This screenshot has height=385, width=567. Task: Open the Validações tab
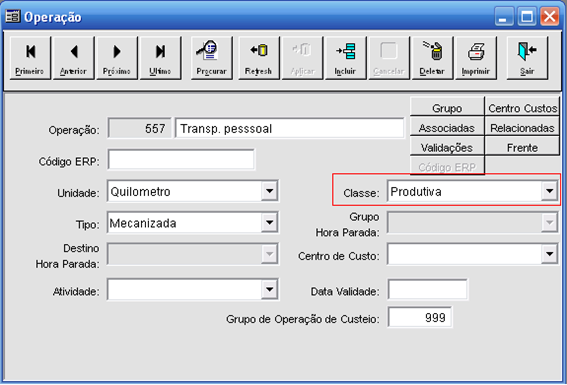tap(447, 147)
